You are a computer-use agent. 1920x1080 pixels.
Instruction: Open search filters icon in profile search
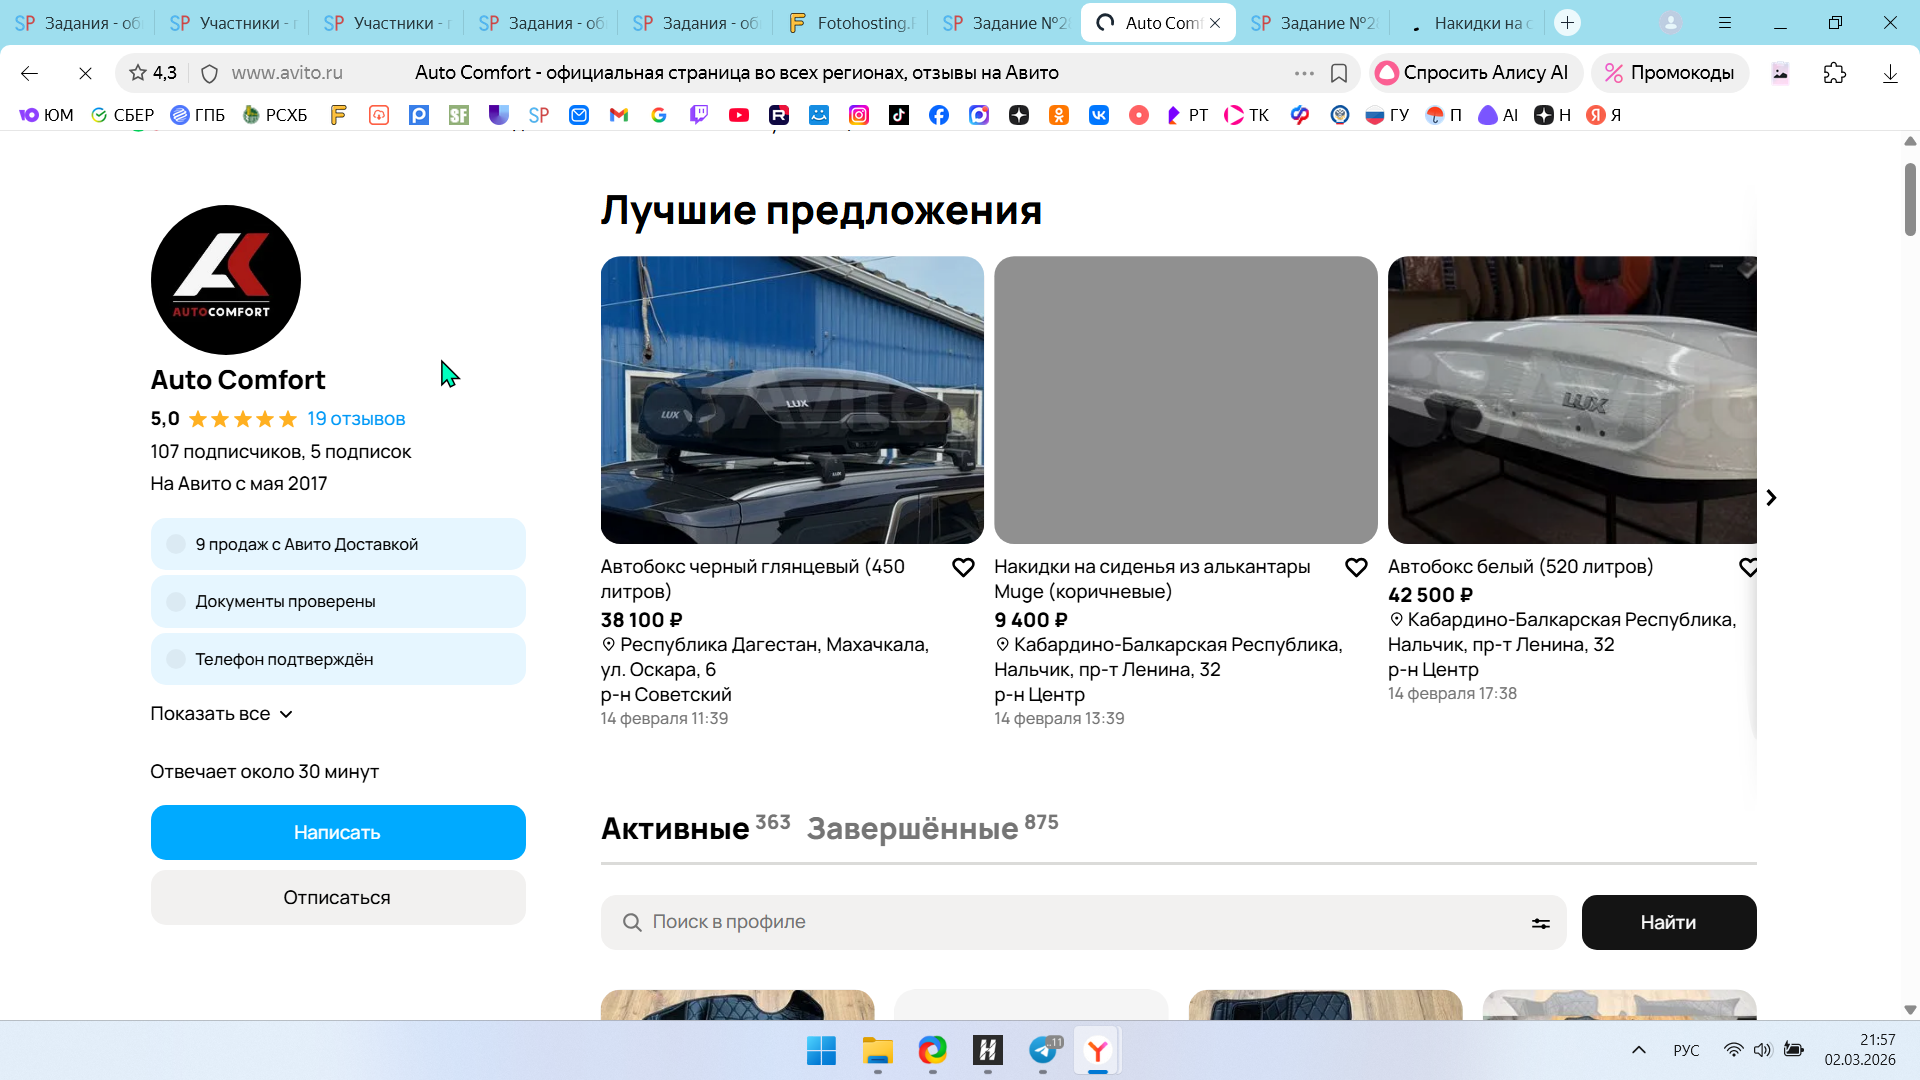point(1540,923)
